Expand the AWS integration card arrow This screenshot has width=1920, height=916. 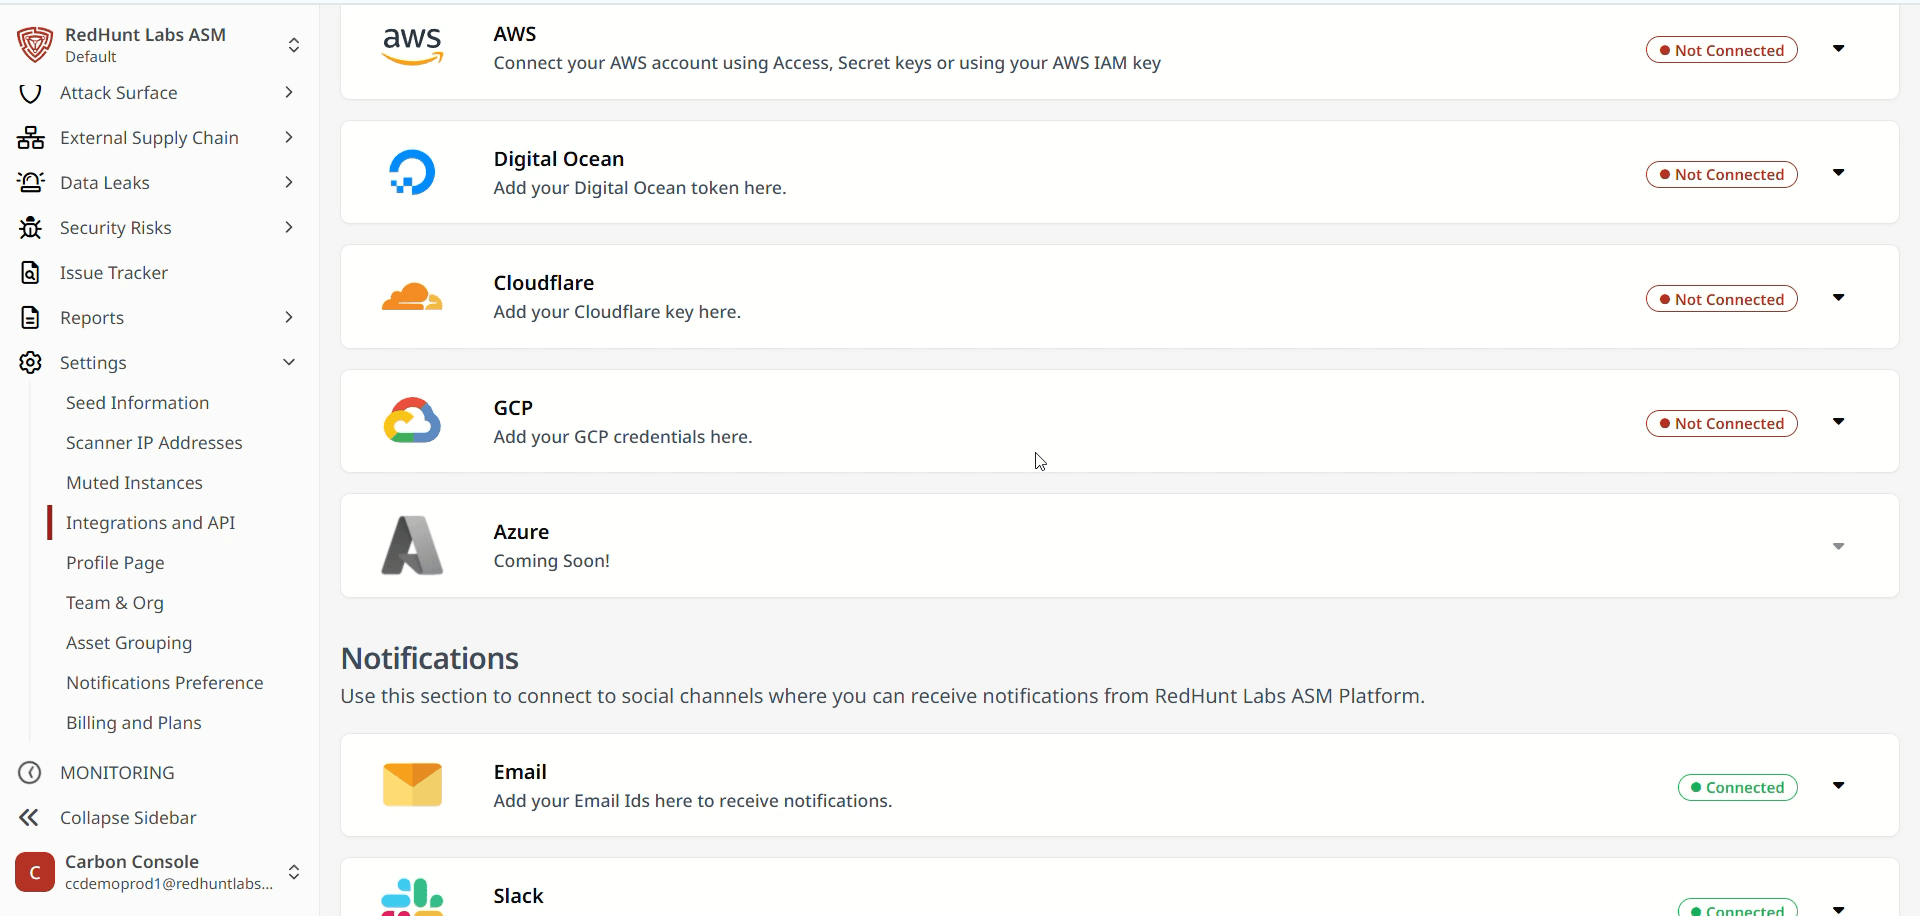tap(1838, 49)
